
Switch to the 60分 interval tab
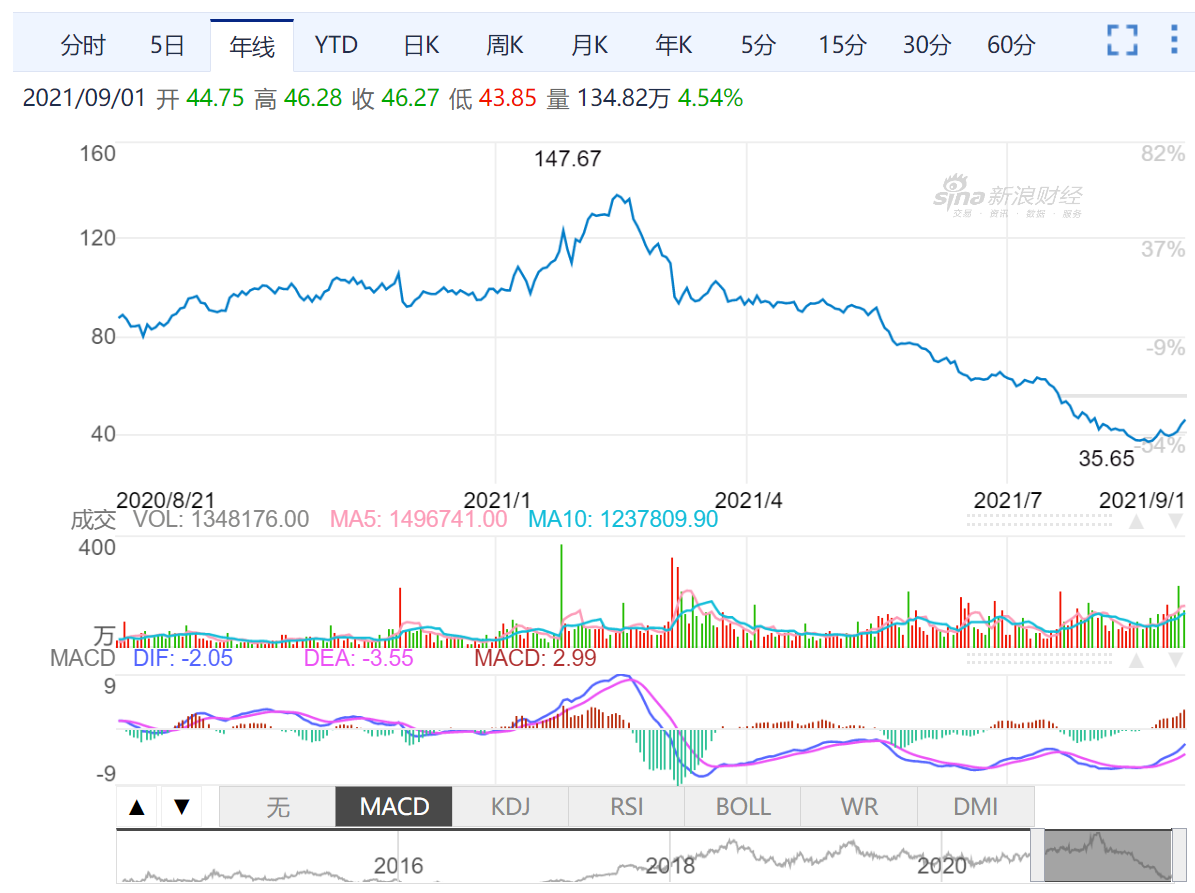1011,45
